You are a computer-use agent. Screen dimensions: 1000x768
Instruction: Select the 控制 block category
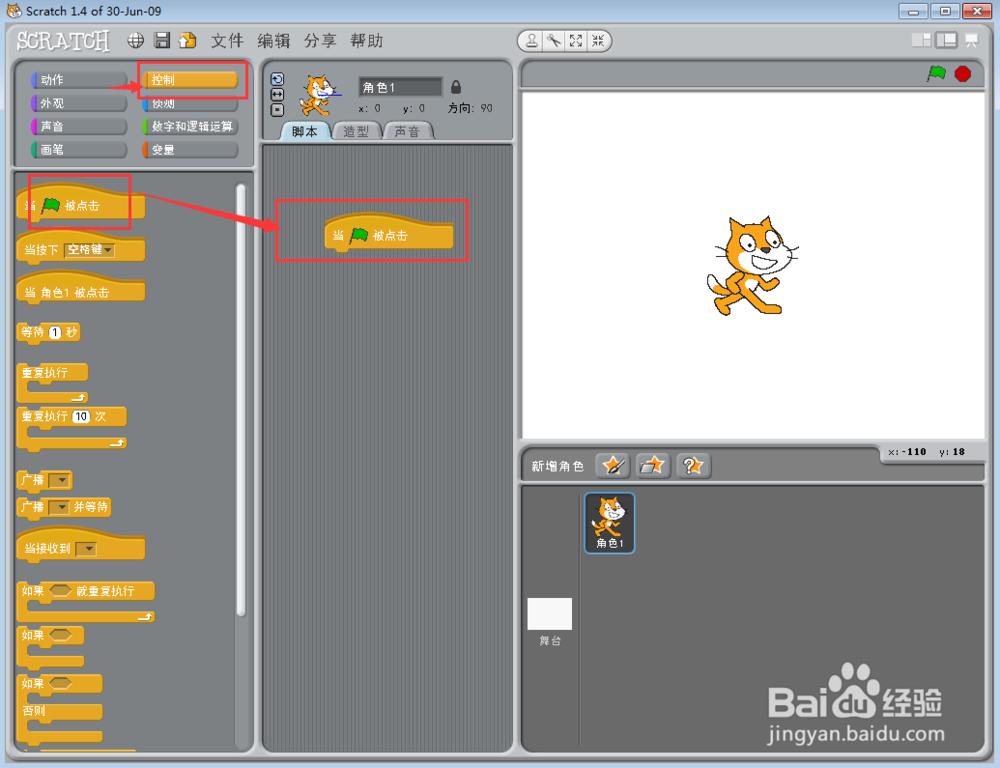(x=190, y=80)
